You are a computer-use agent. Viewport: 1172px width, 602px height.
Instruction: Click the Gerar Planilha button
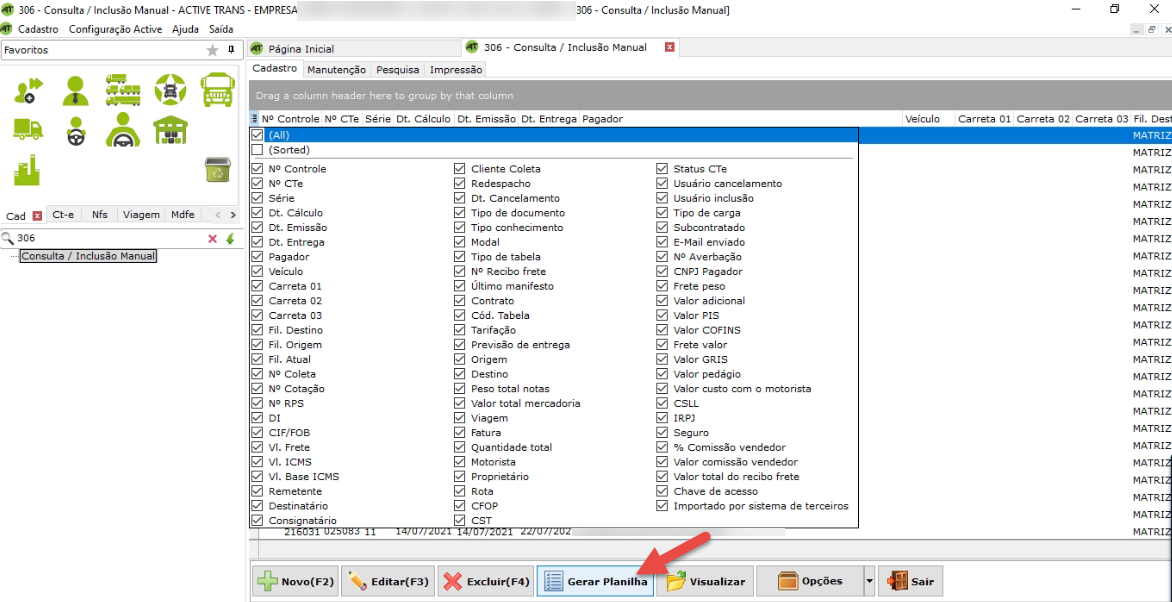(x=595, y=581)
